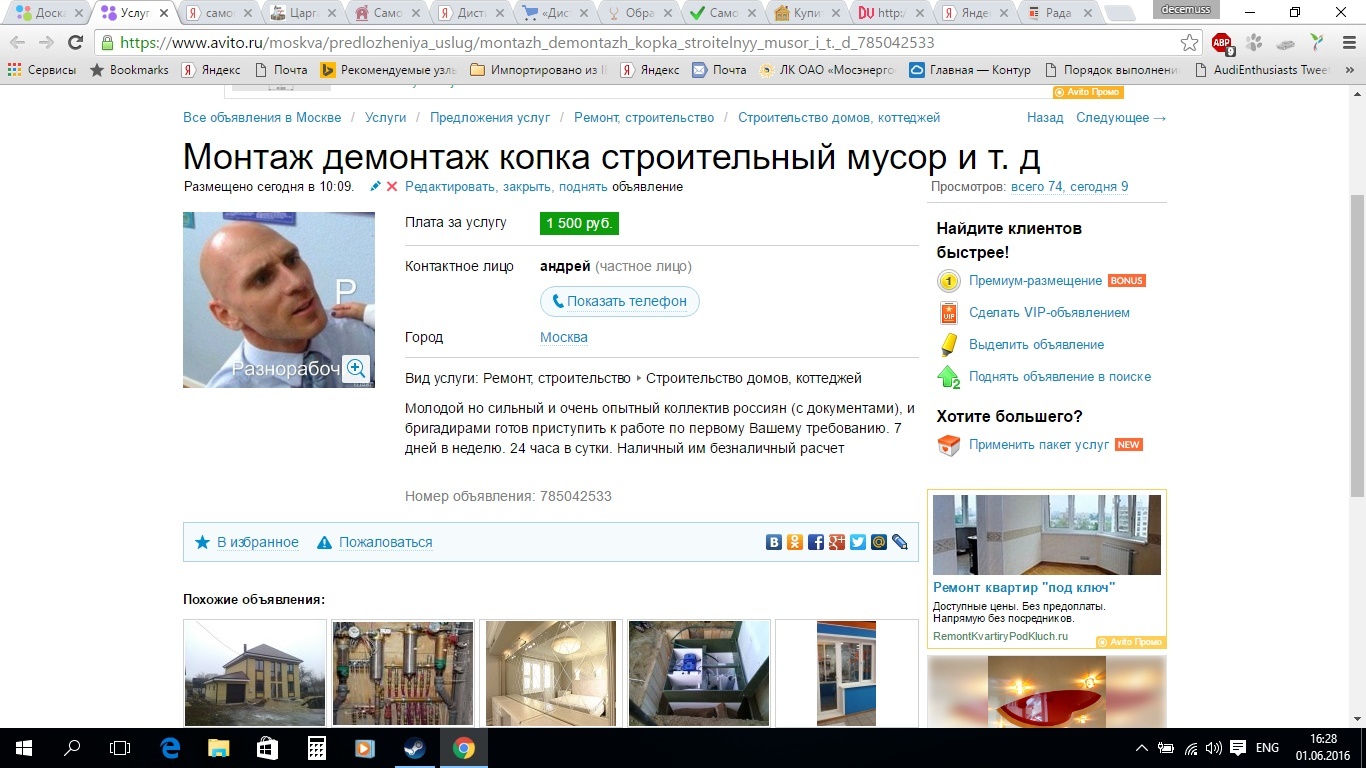Share the listing on Facebook

(x=816, y=542)
